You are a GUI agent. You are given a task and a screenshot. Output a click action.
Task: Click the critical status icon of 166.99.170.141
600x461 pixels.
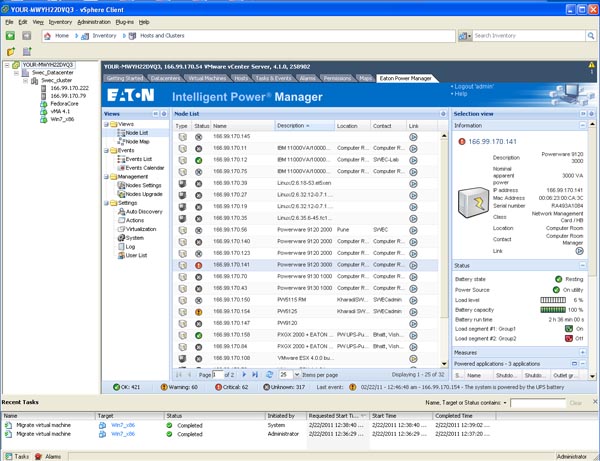[198, 265]
